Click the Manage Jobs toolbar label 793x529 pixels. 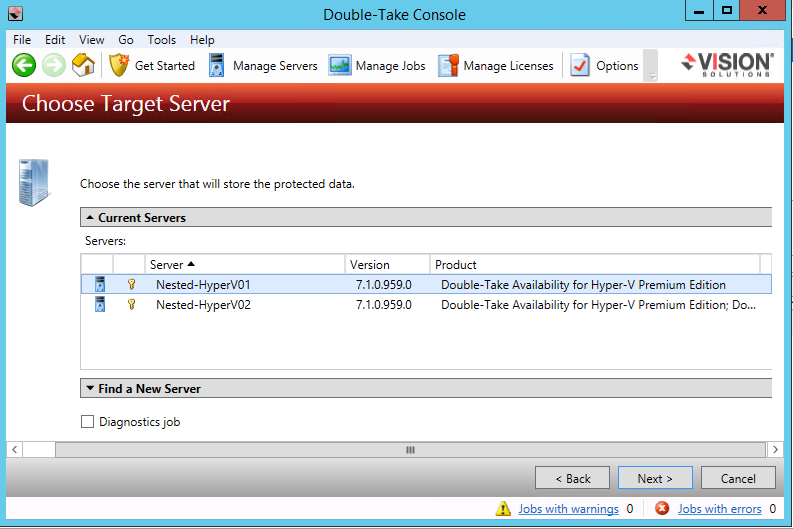click(390, 66)
